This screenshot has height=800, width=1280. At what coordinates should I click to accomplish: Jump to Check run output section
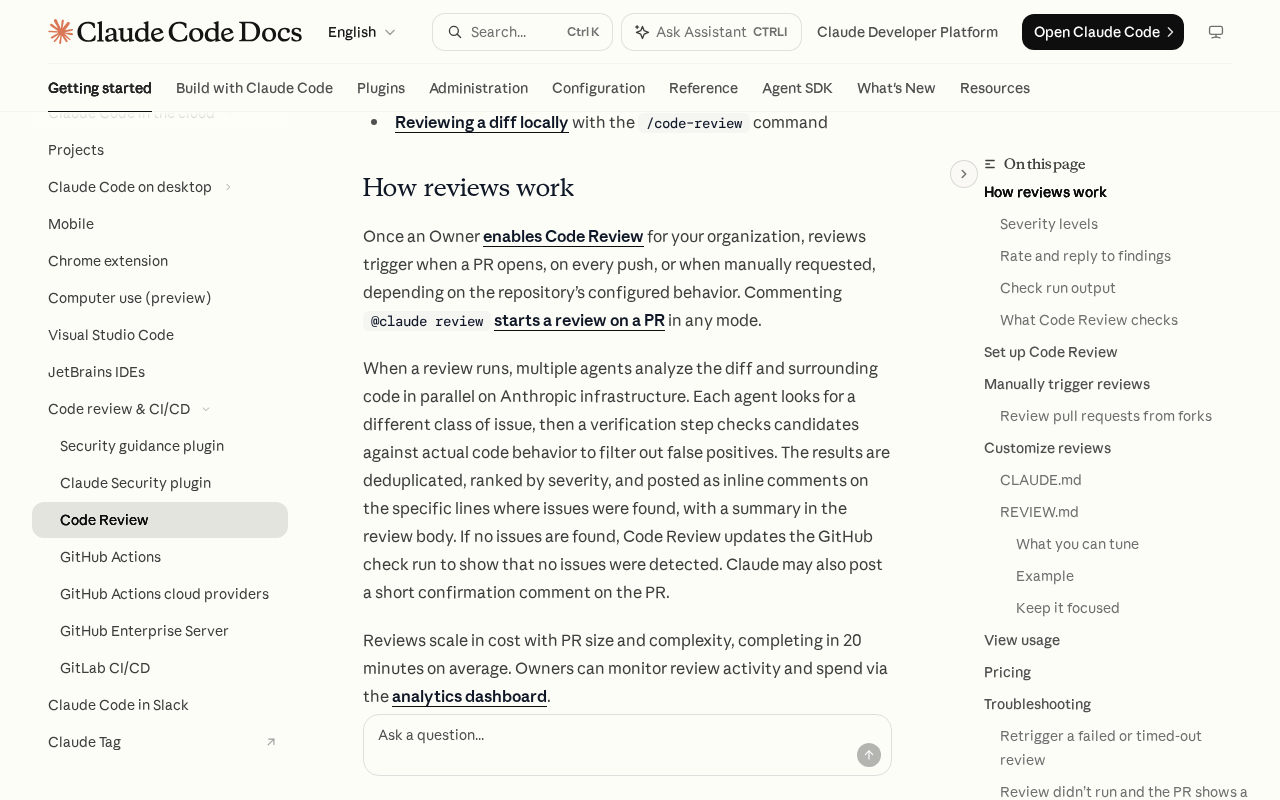coord(1058,288)
